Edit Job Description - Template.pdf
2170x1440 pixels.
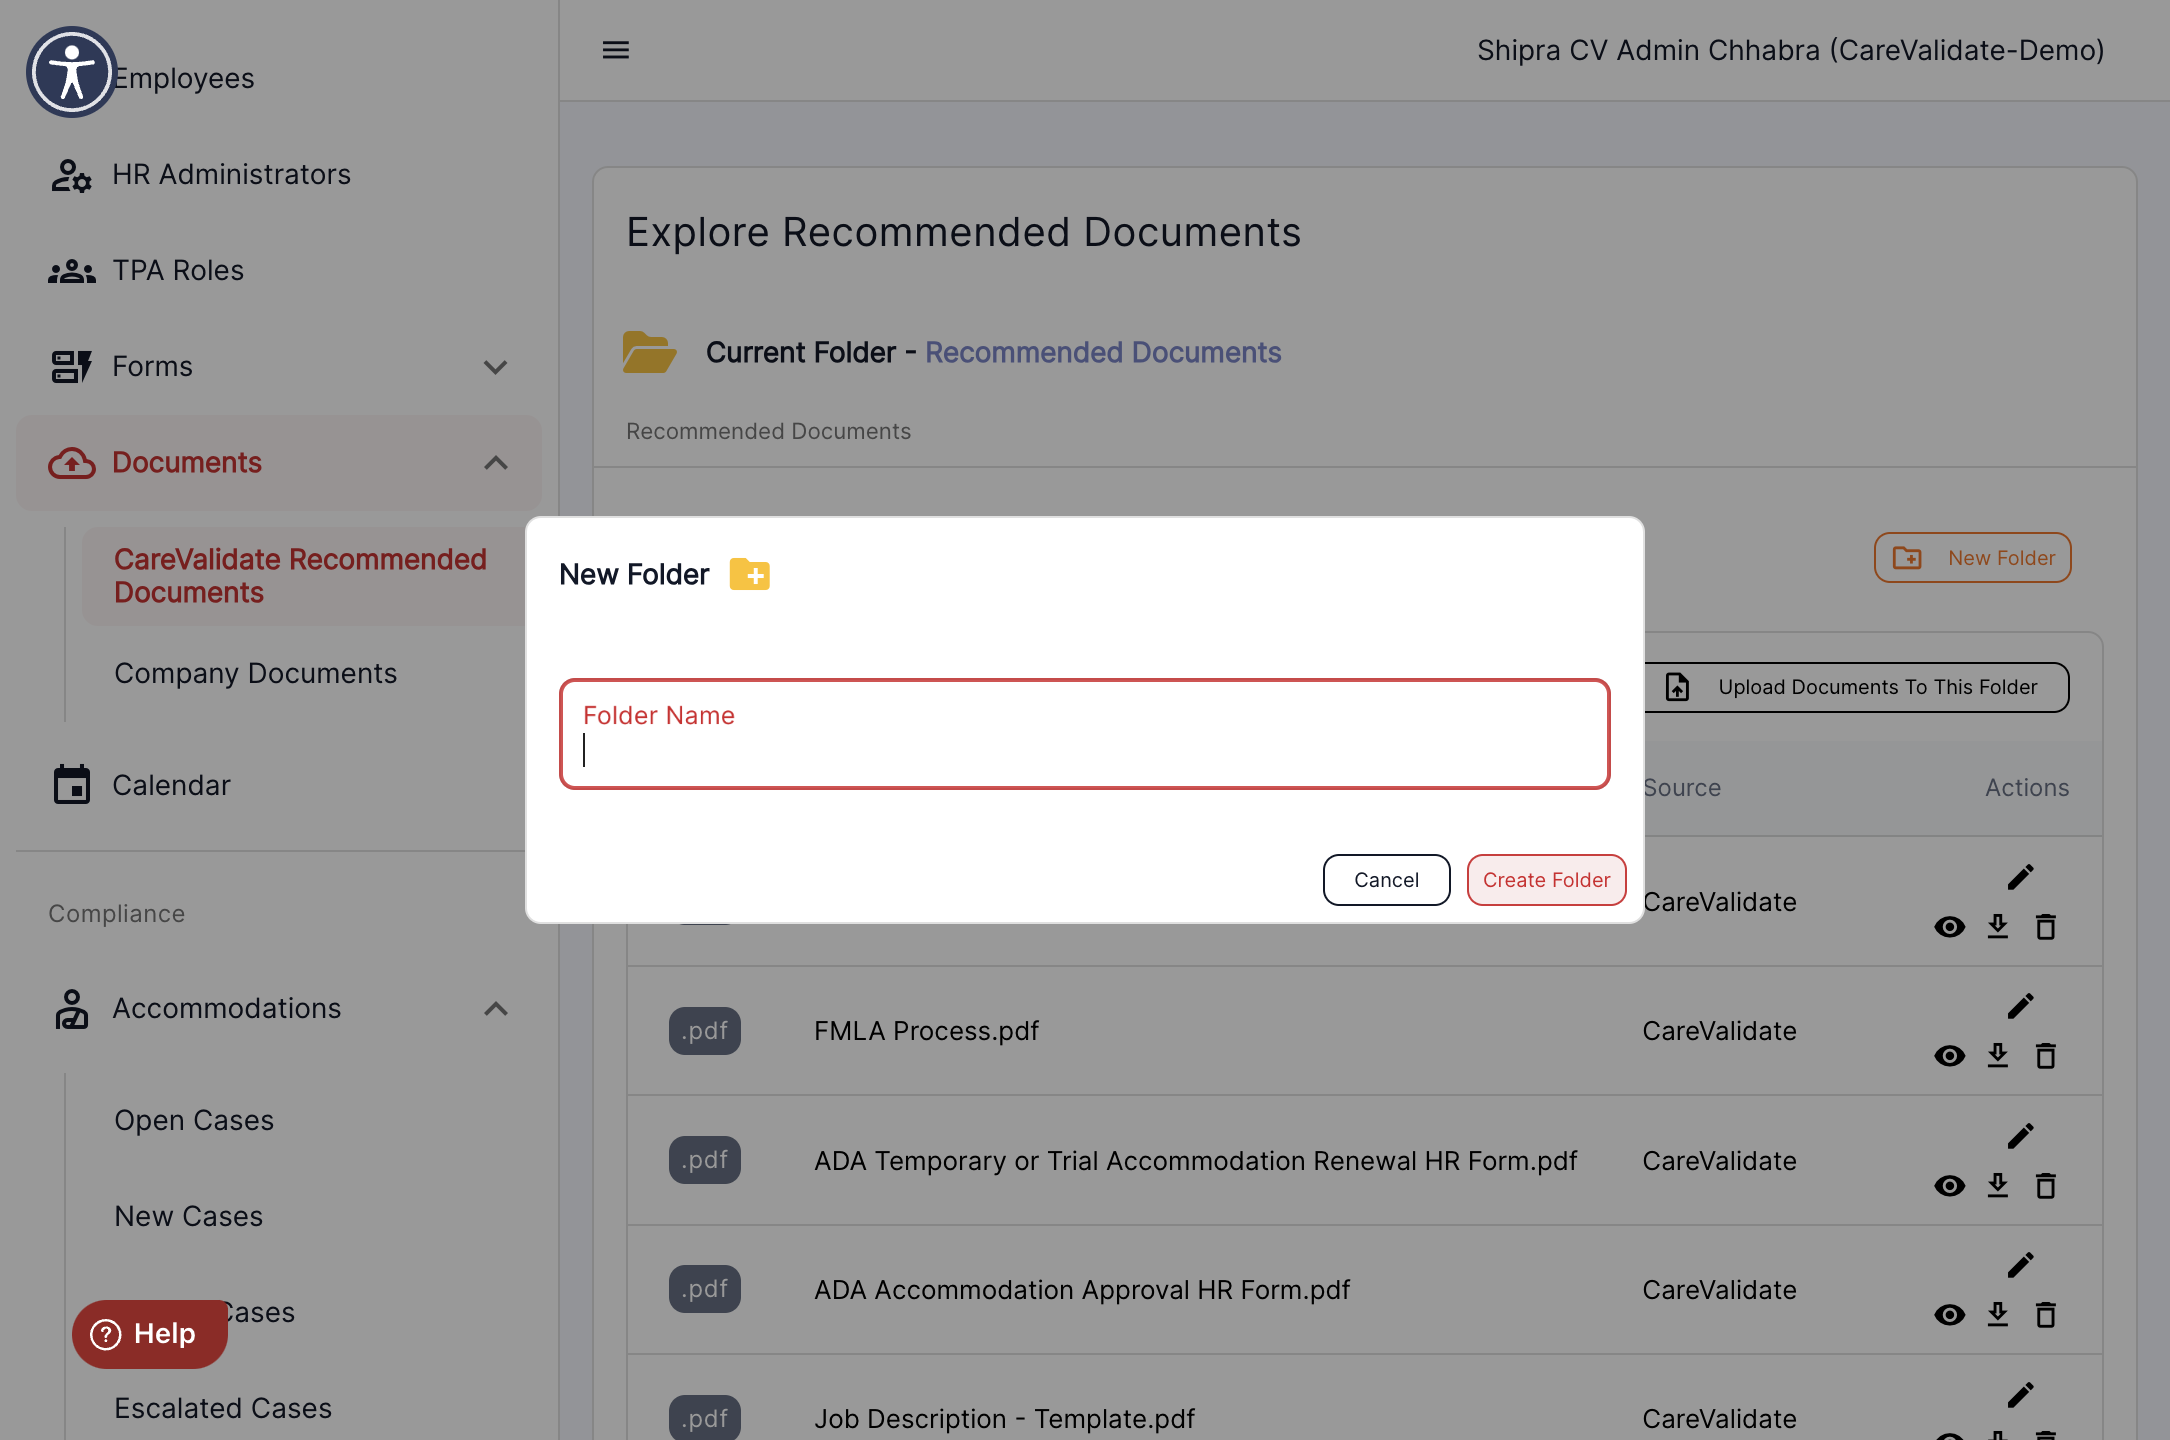[x=2021, y=1395]
